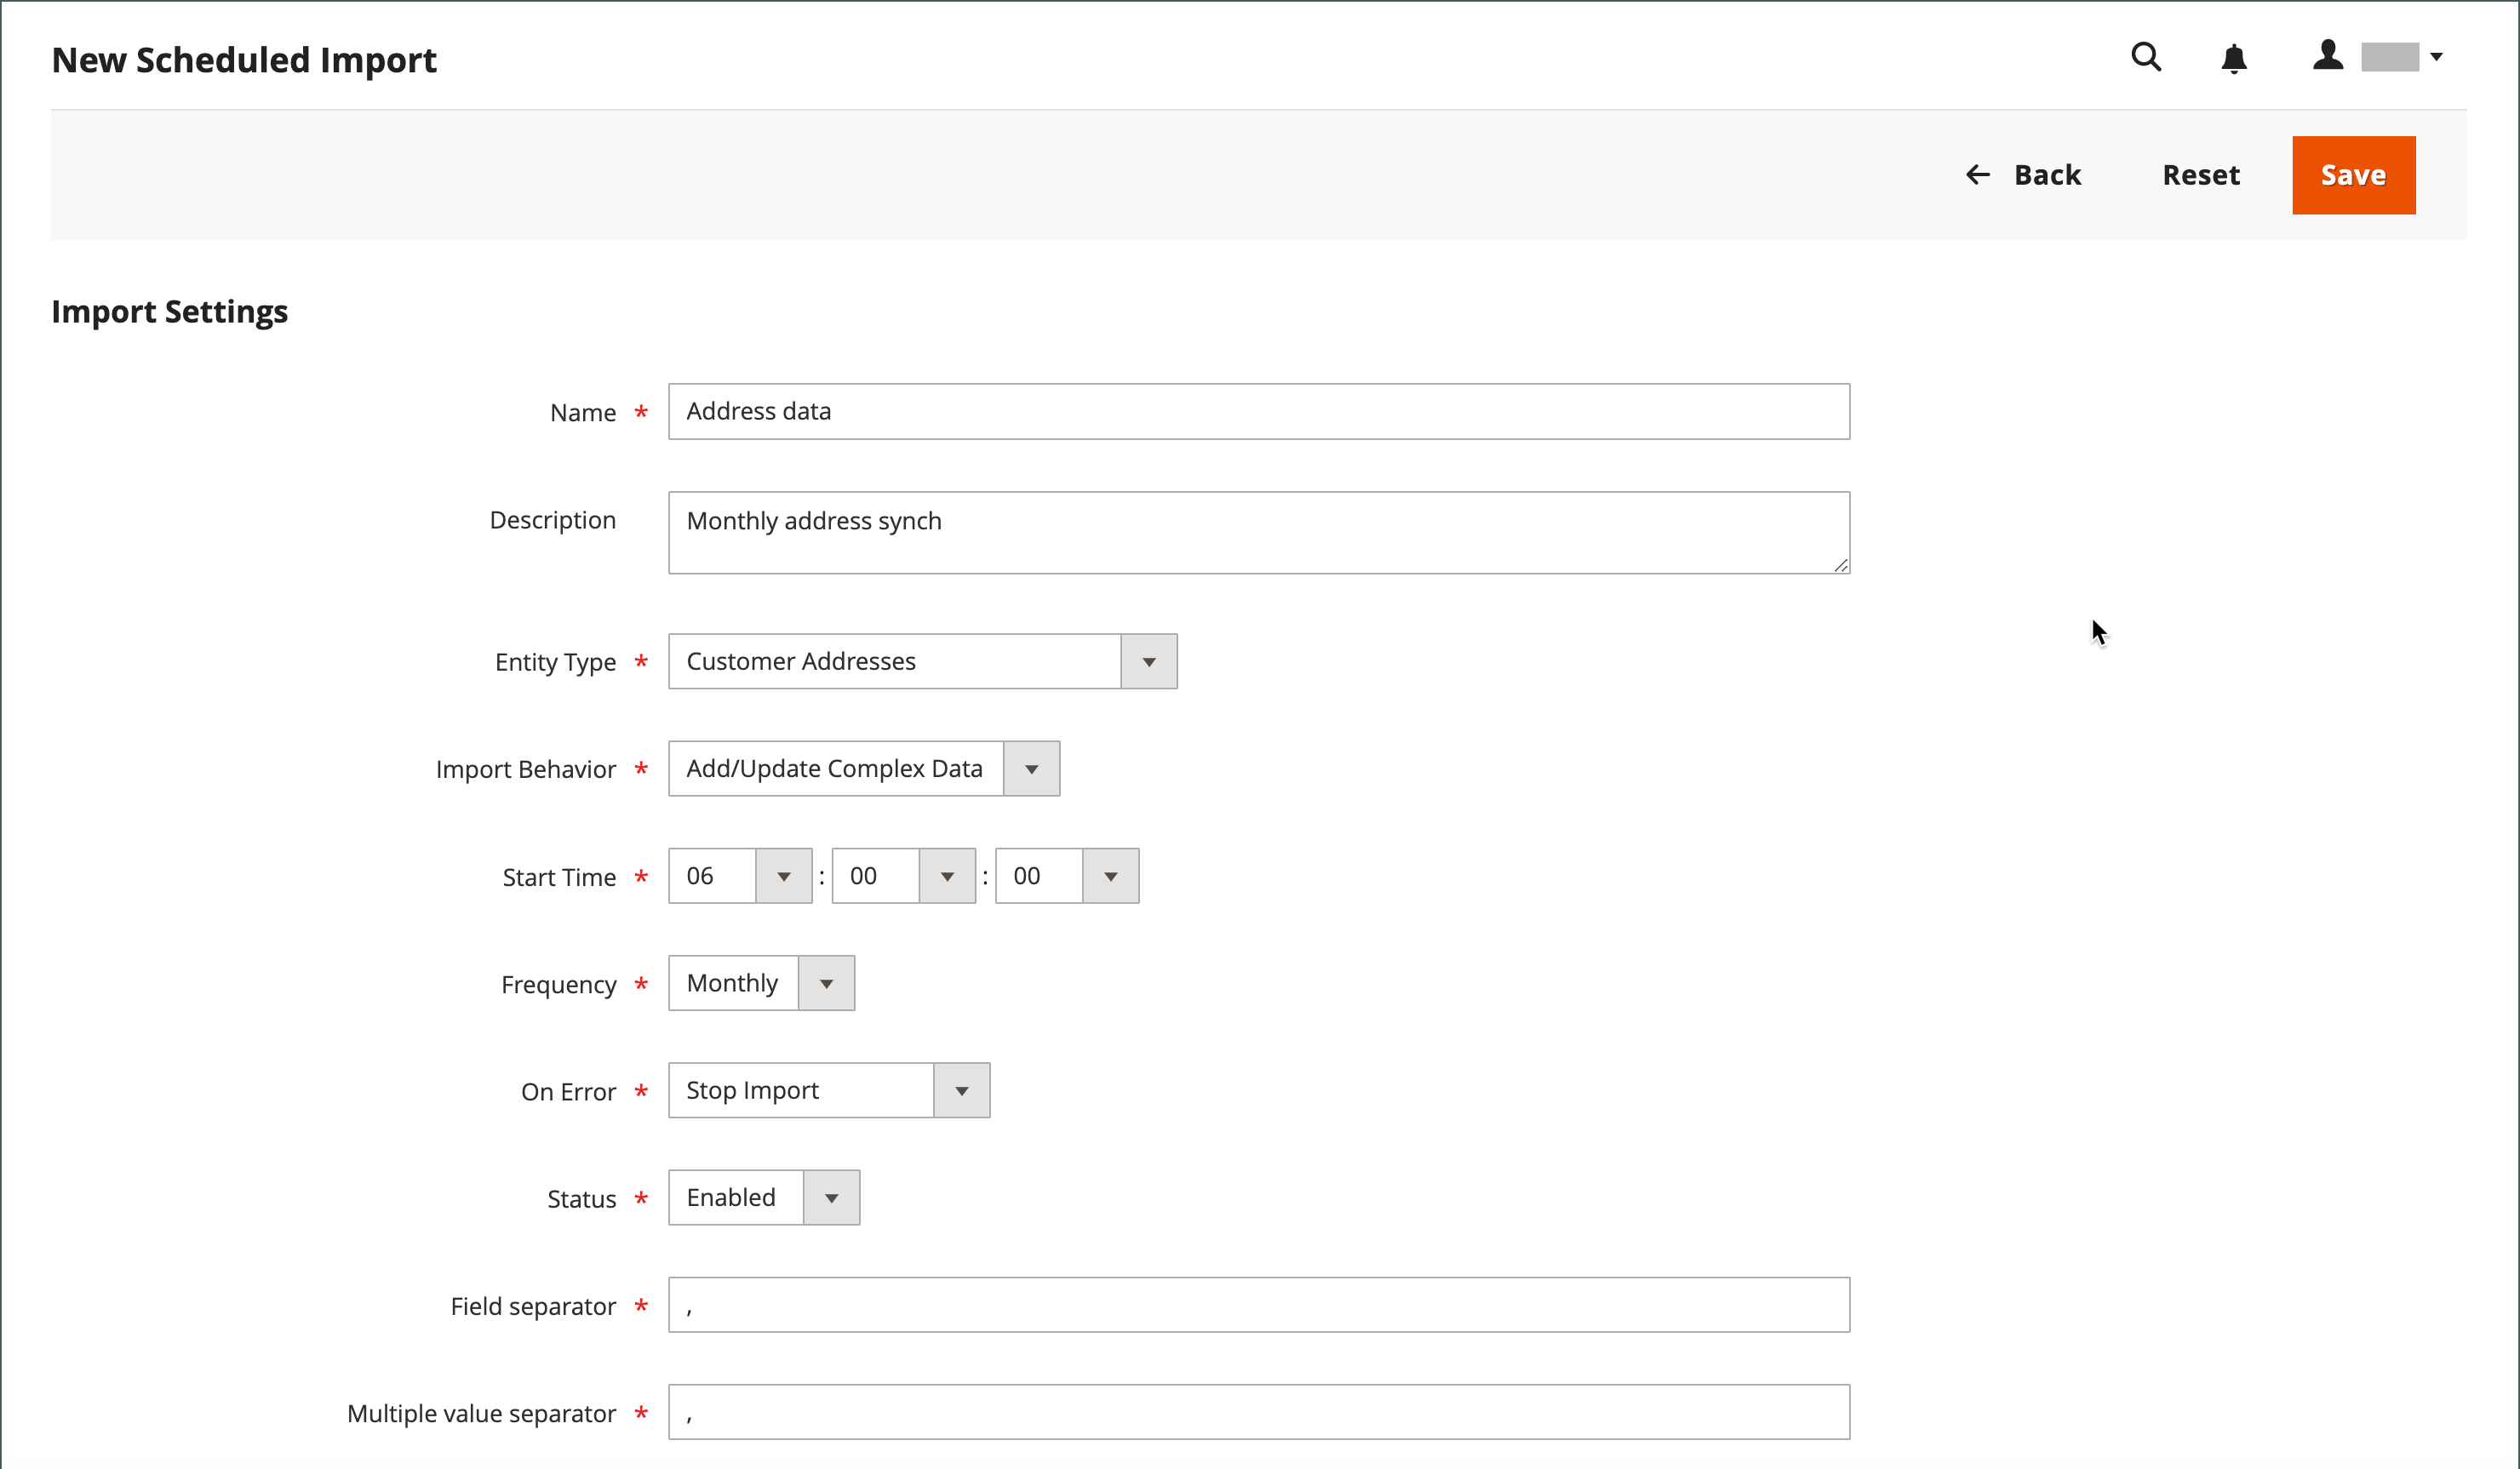Image resolution: width=2520 pixels, height=1469 pixels.
Task: Expand the Import Behavior dropdown
Action: tap(863, 768)
